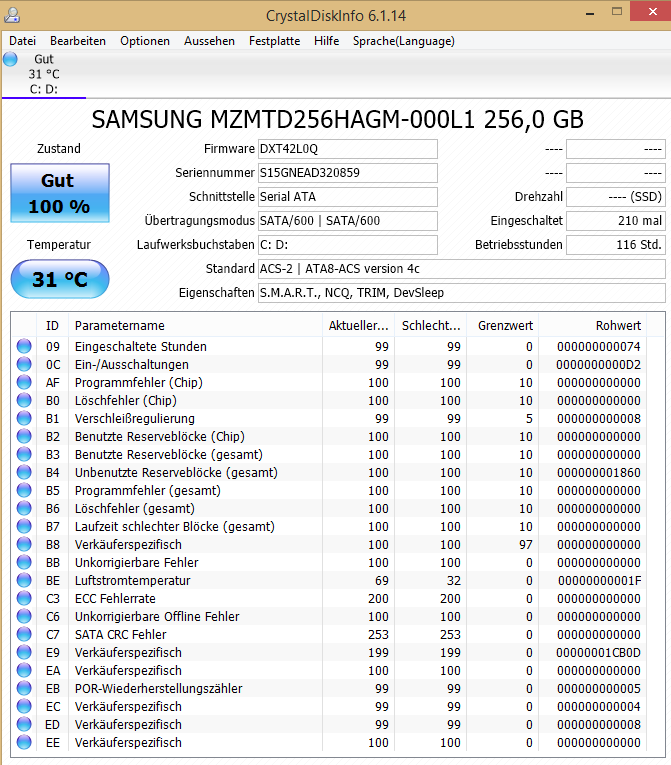Click the blue status orb above the drive tab

[10, 59]
